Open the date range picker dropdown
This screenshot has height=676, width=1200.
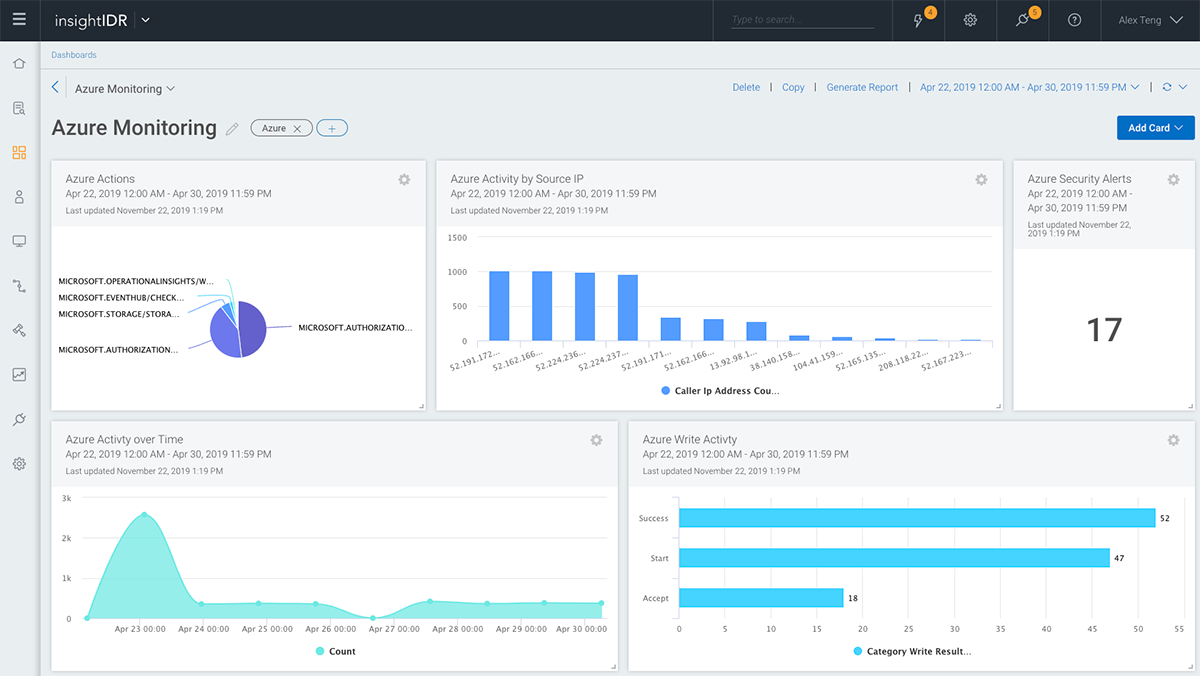click(1030, 88)
